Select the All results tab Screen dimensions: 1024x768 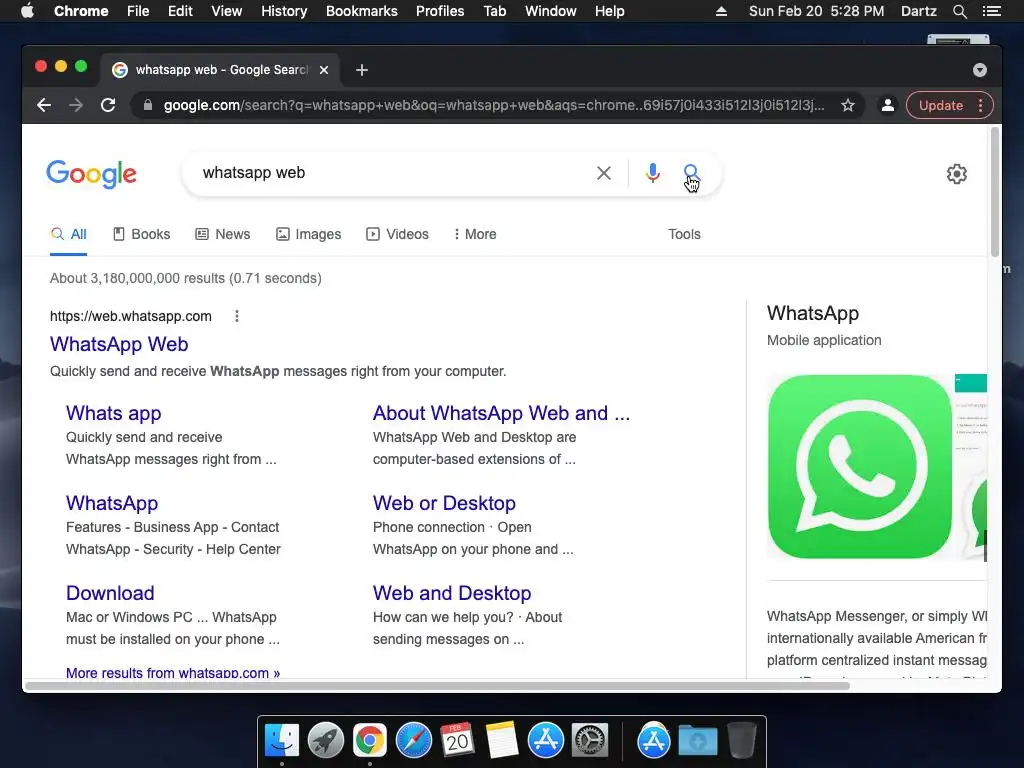coord(69,234)
